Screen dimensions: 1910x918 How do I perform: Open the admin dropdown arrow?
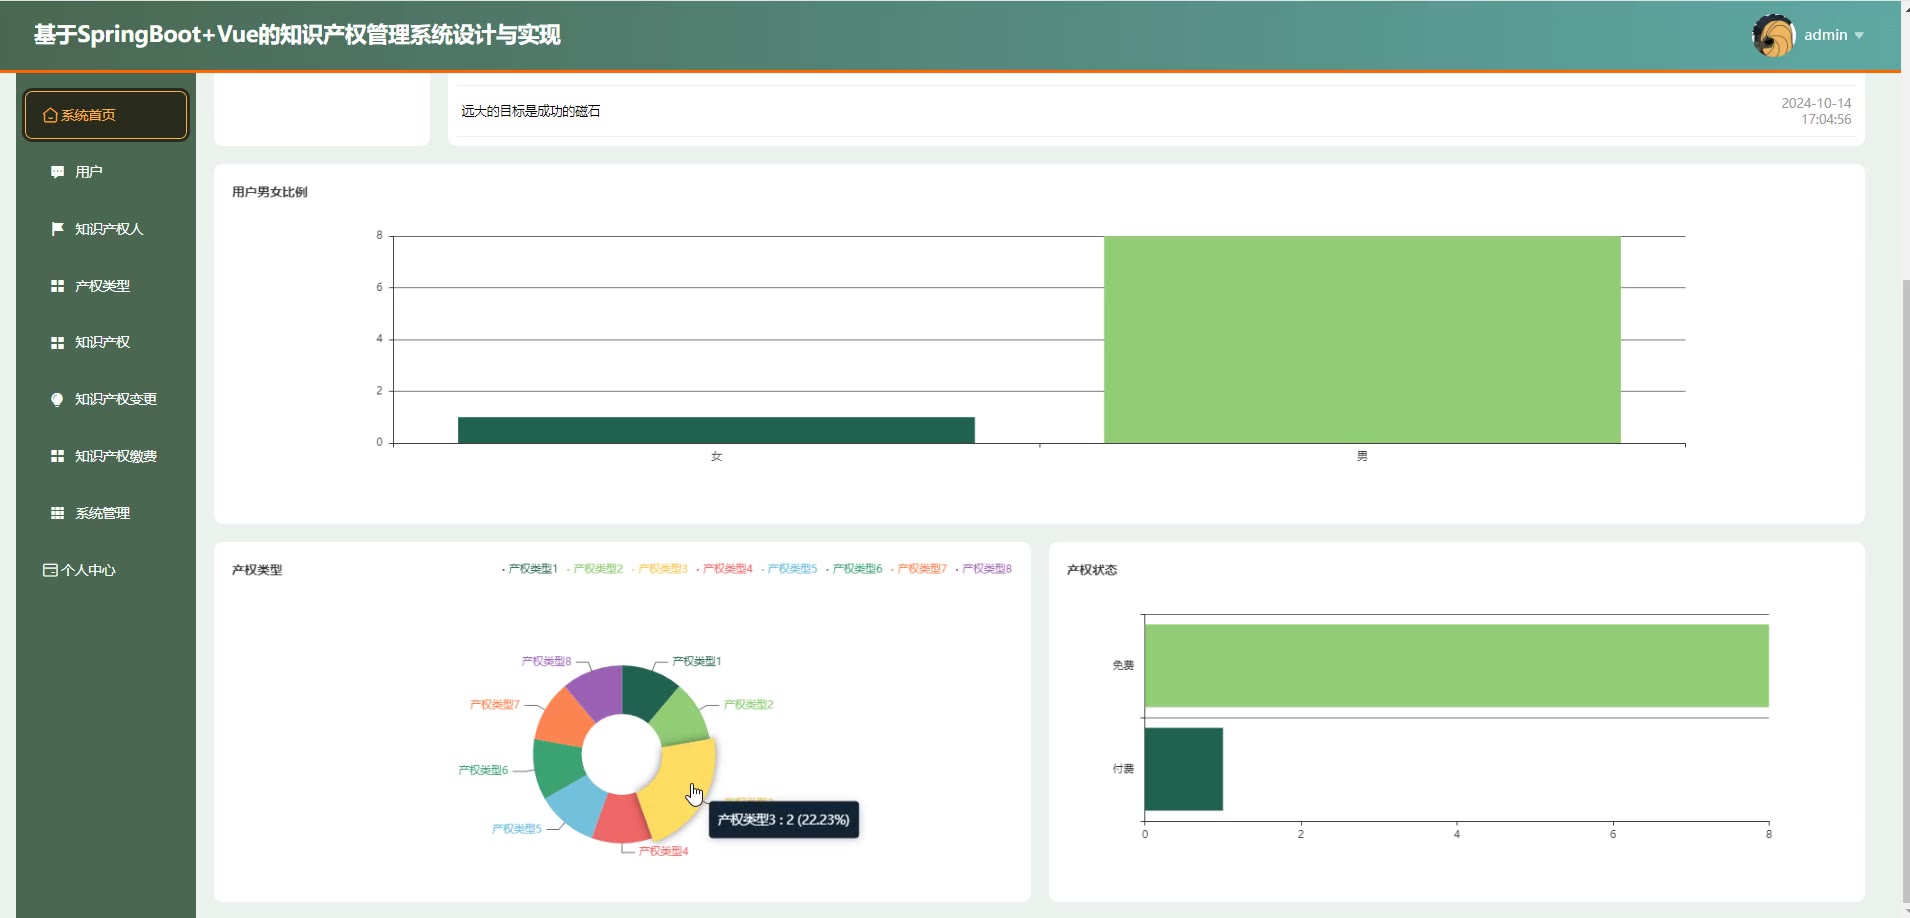pyautogui.click(x=1859, y=36)
